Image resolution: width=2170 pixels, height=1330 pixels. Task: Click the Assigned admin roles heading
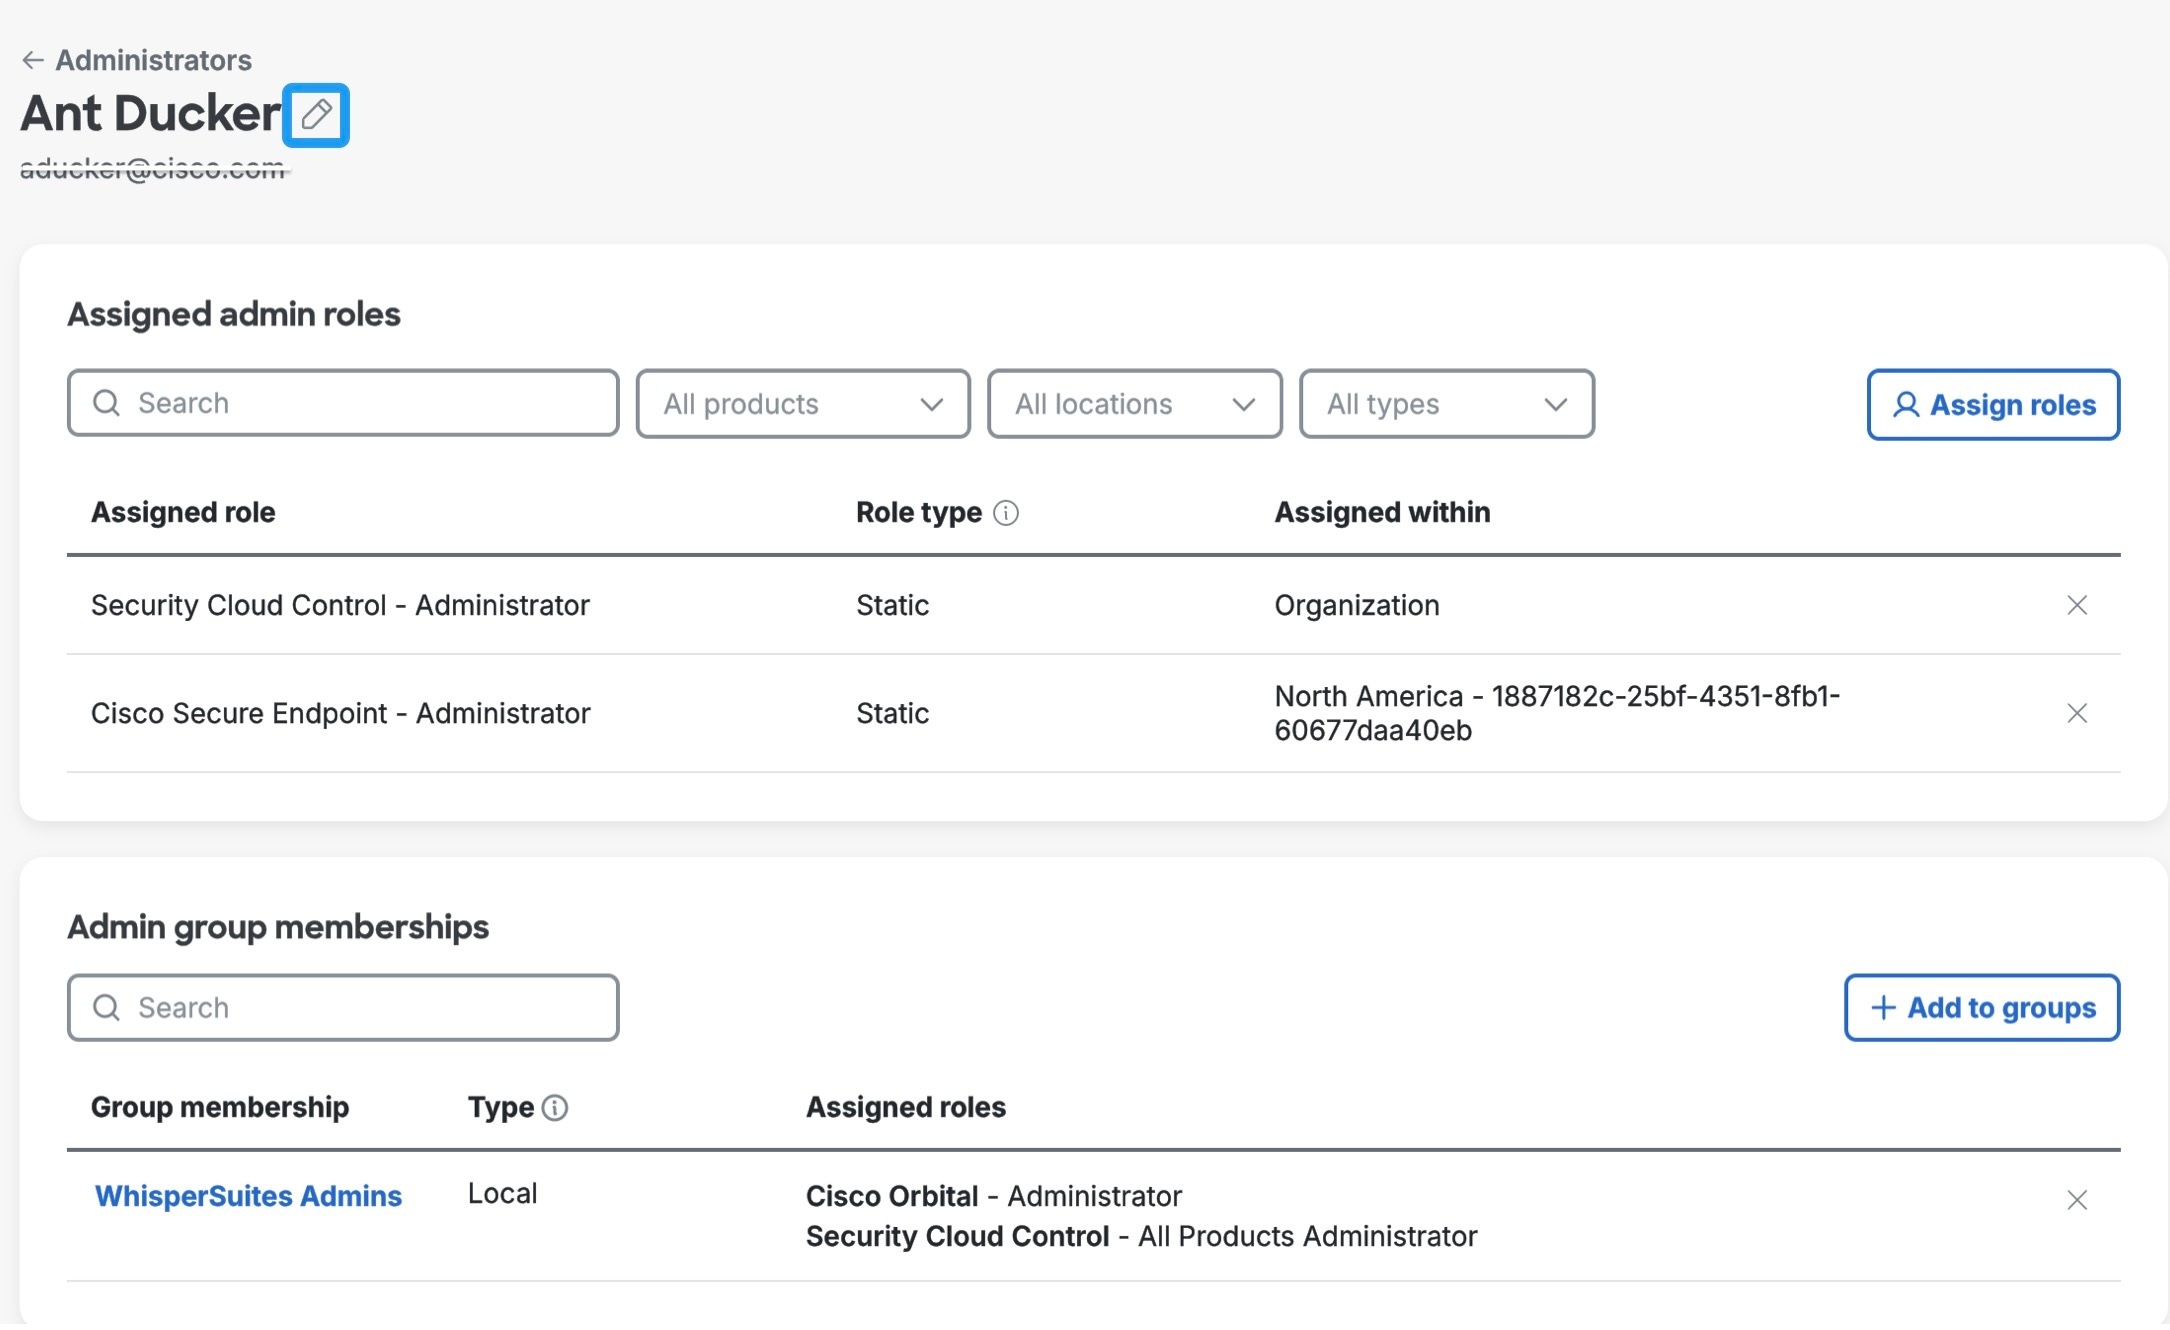pos(234,314)
